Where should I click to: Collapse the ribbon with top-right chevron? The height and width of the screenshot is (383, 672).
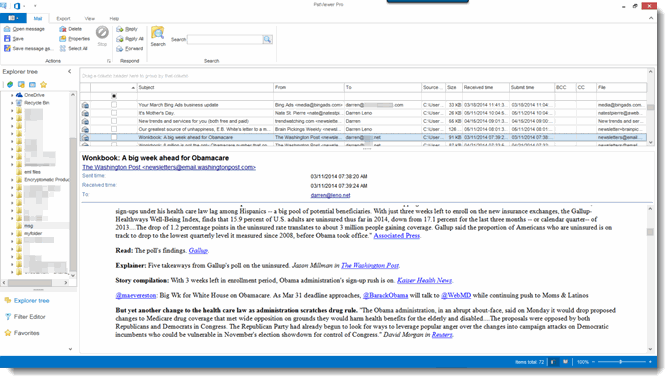651,18
